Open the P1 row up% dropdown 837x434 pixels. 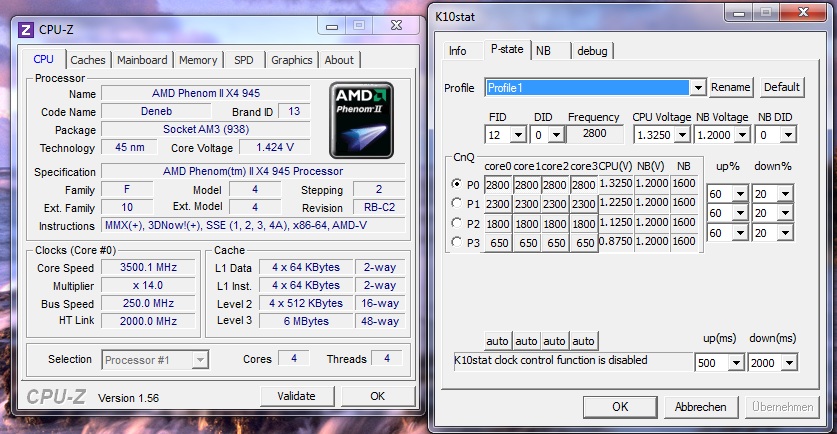(740, 213)
